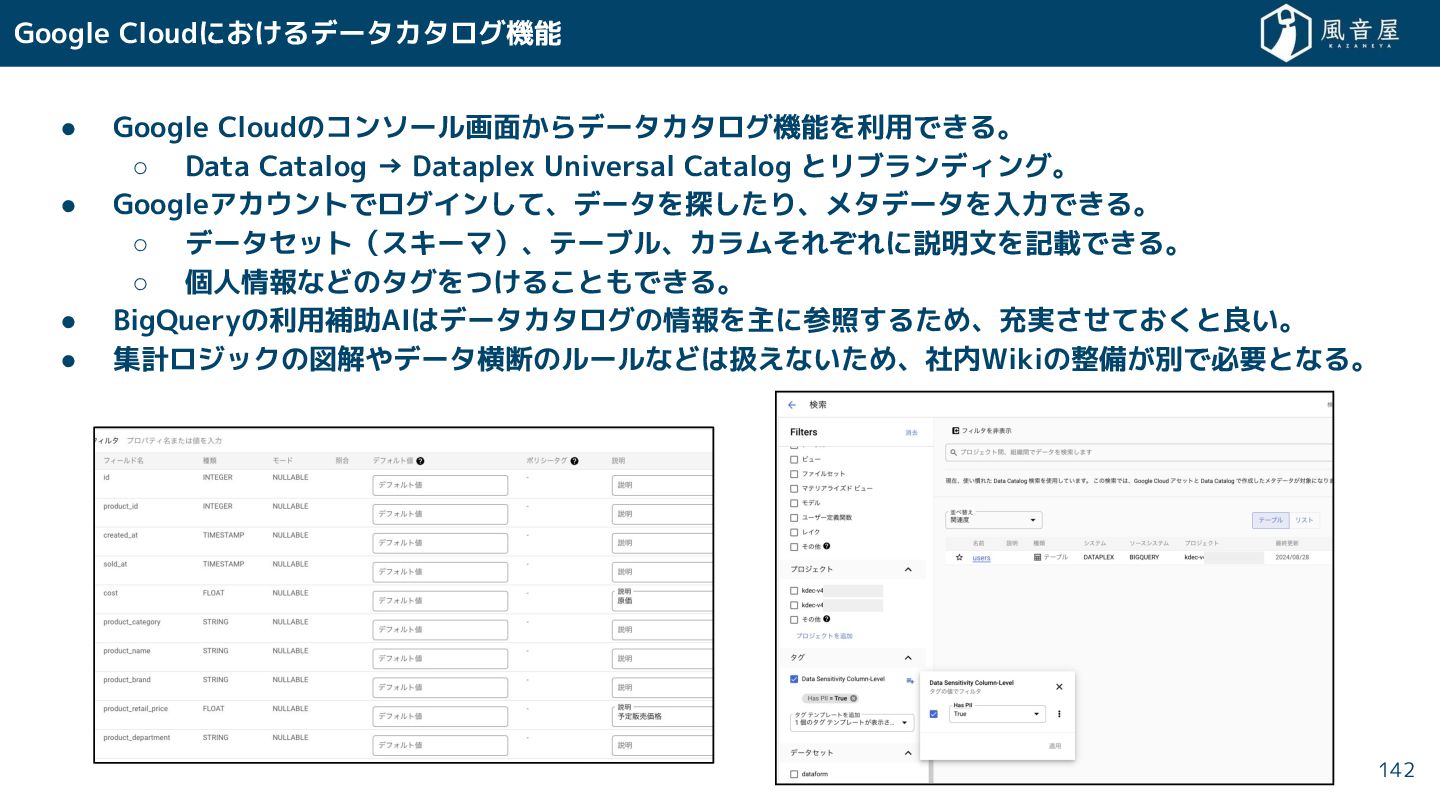1440x810 pixels.
Task: Click the デフォルト値 field for cost row
Action: point(440,601)
